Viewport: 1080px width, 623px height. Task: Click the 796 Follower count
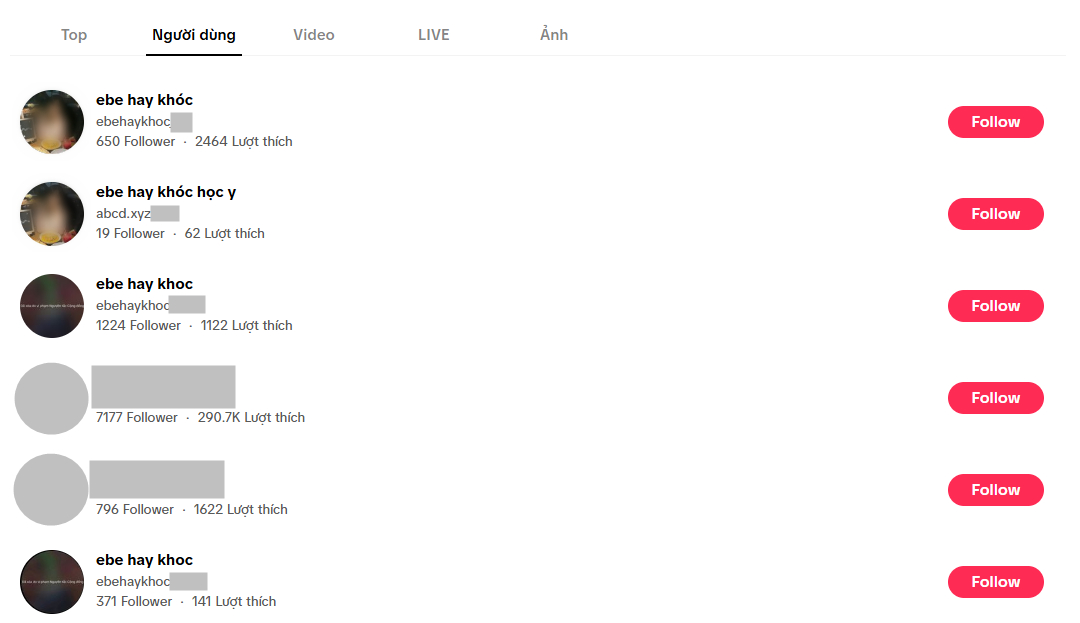coord(135,509)
